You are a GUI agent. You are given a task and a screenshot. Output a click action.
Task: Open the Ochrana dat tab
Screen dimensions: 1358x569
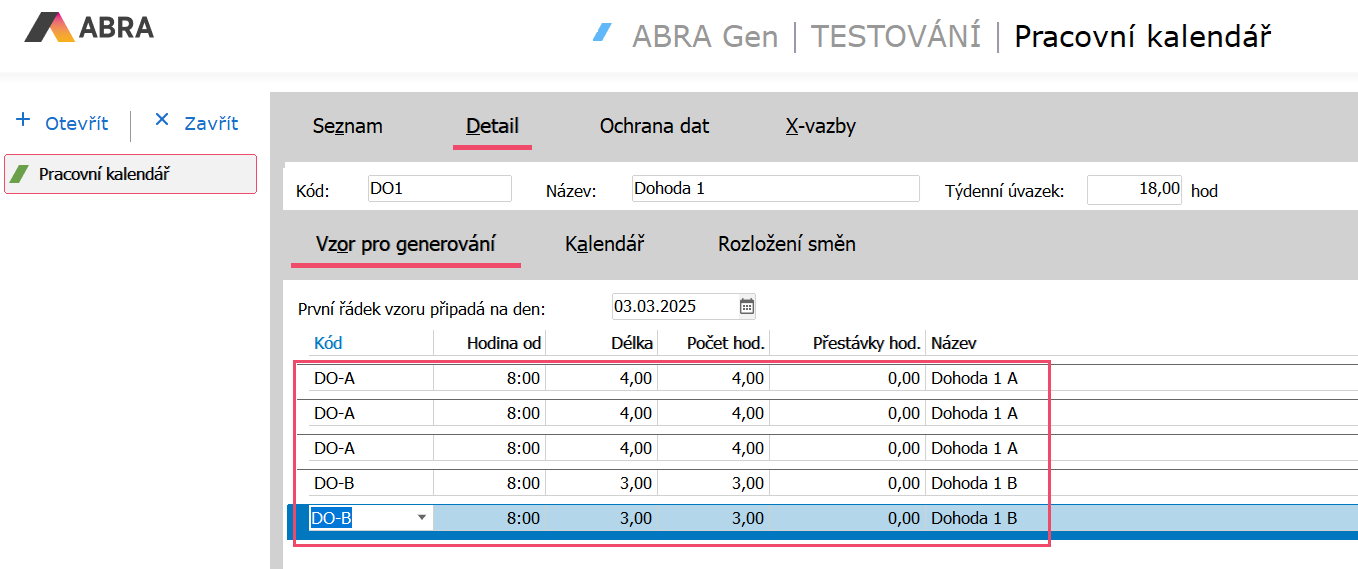(654, 126)
